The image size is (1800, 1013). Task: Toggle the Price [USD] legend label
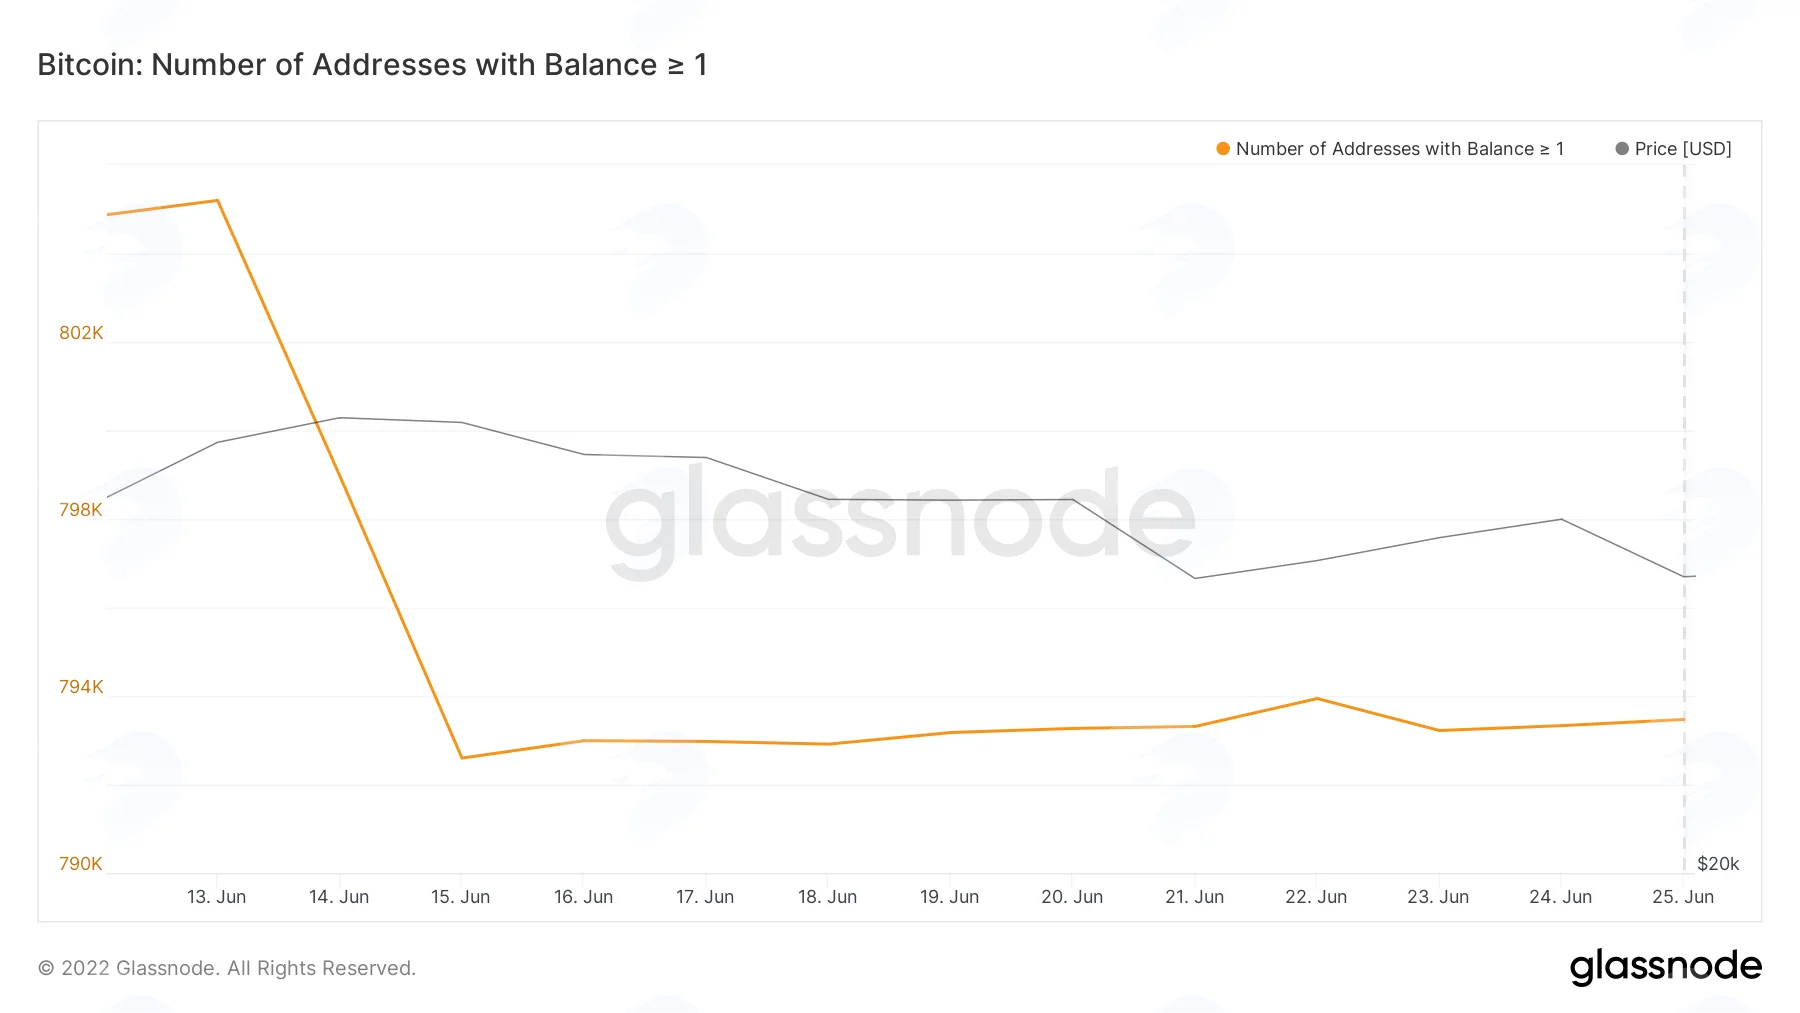tap(1683, 149)
